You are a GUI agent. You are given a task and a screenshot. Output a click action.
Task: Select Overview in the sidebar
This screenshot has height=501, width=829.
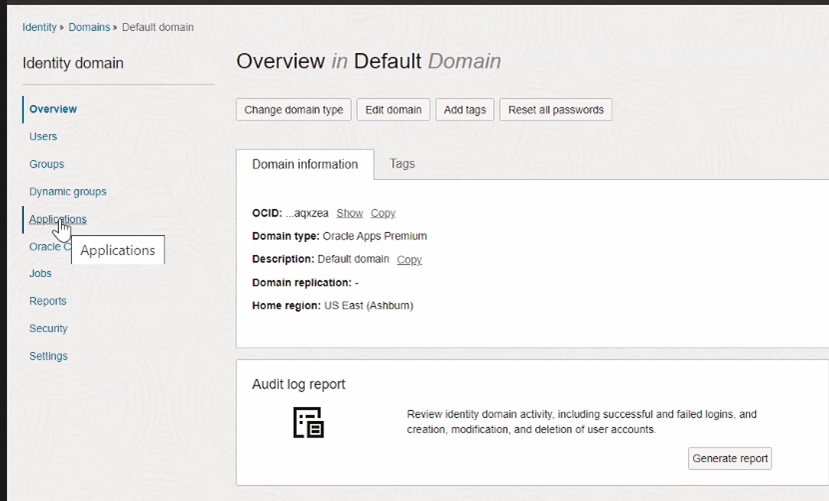(53, 109)
